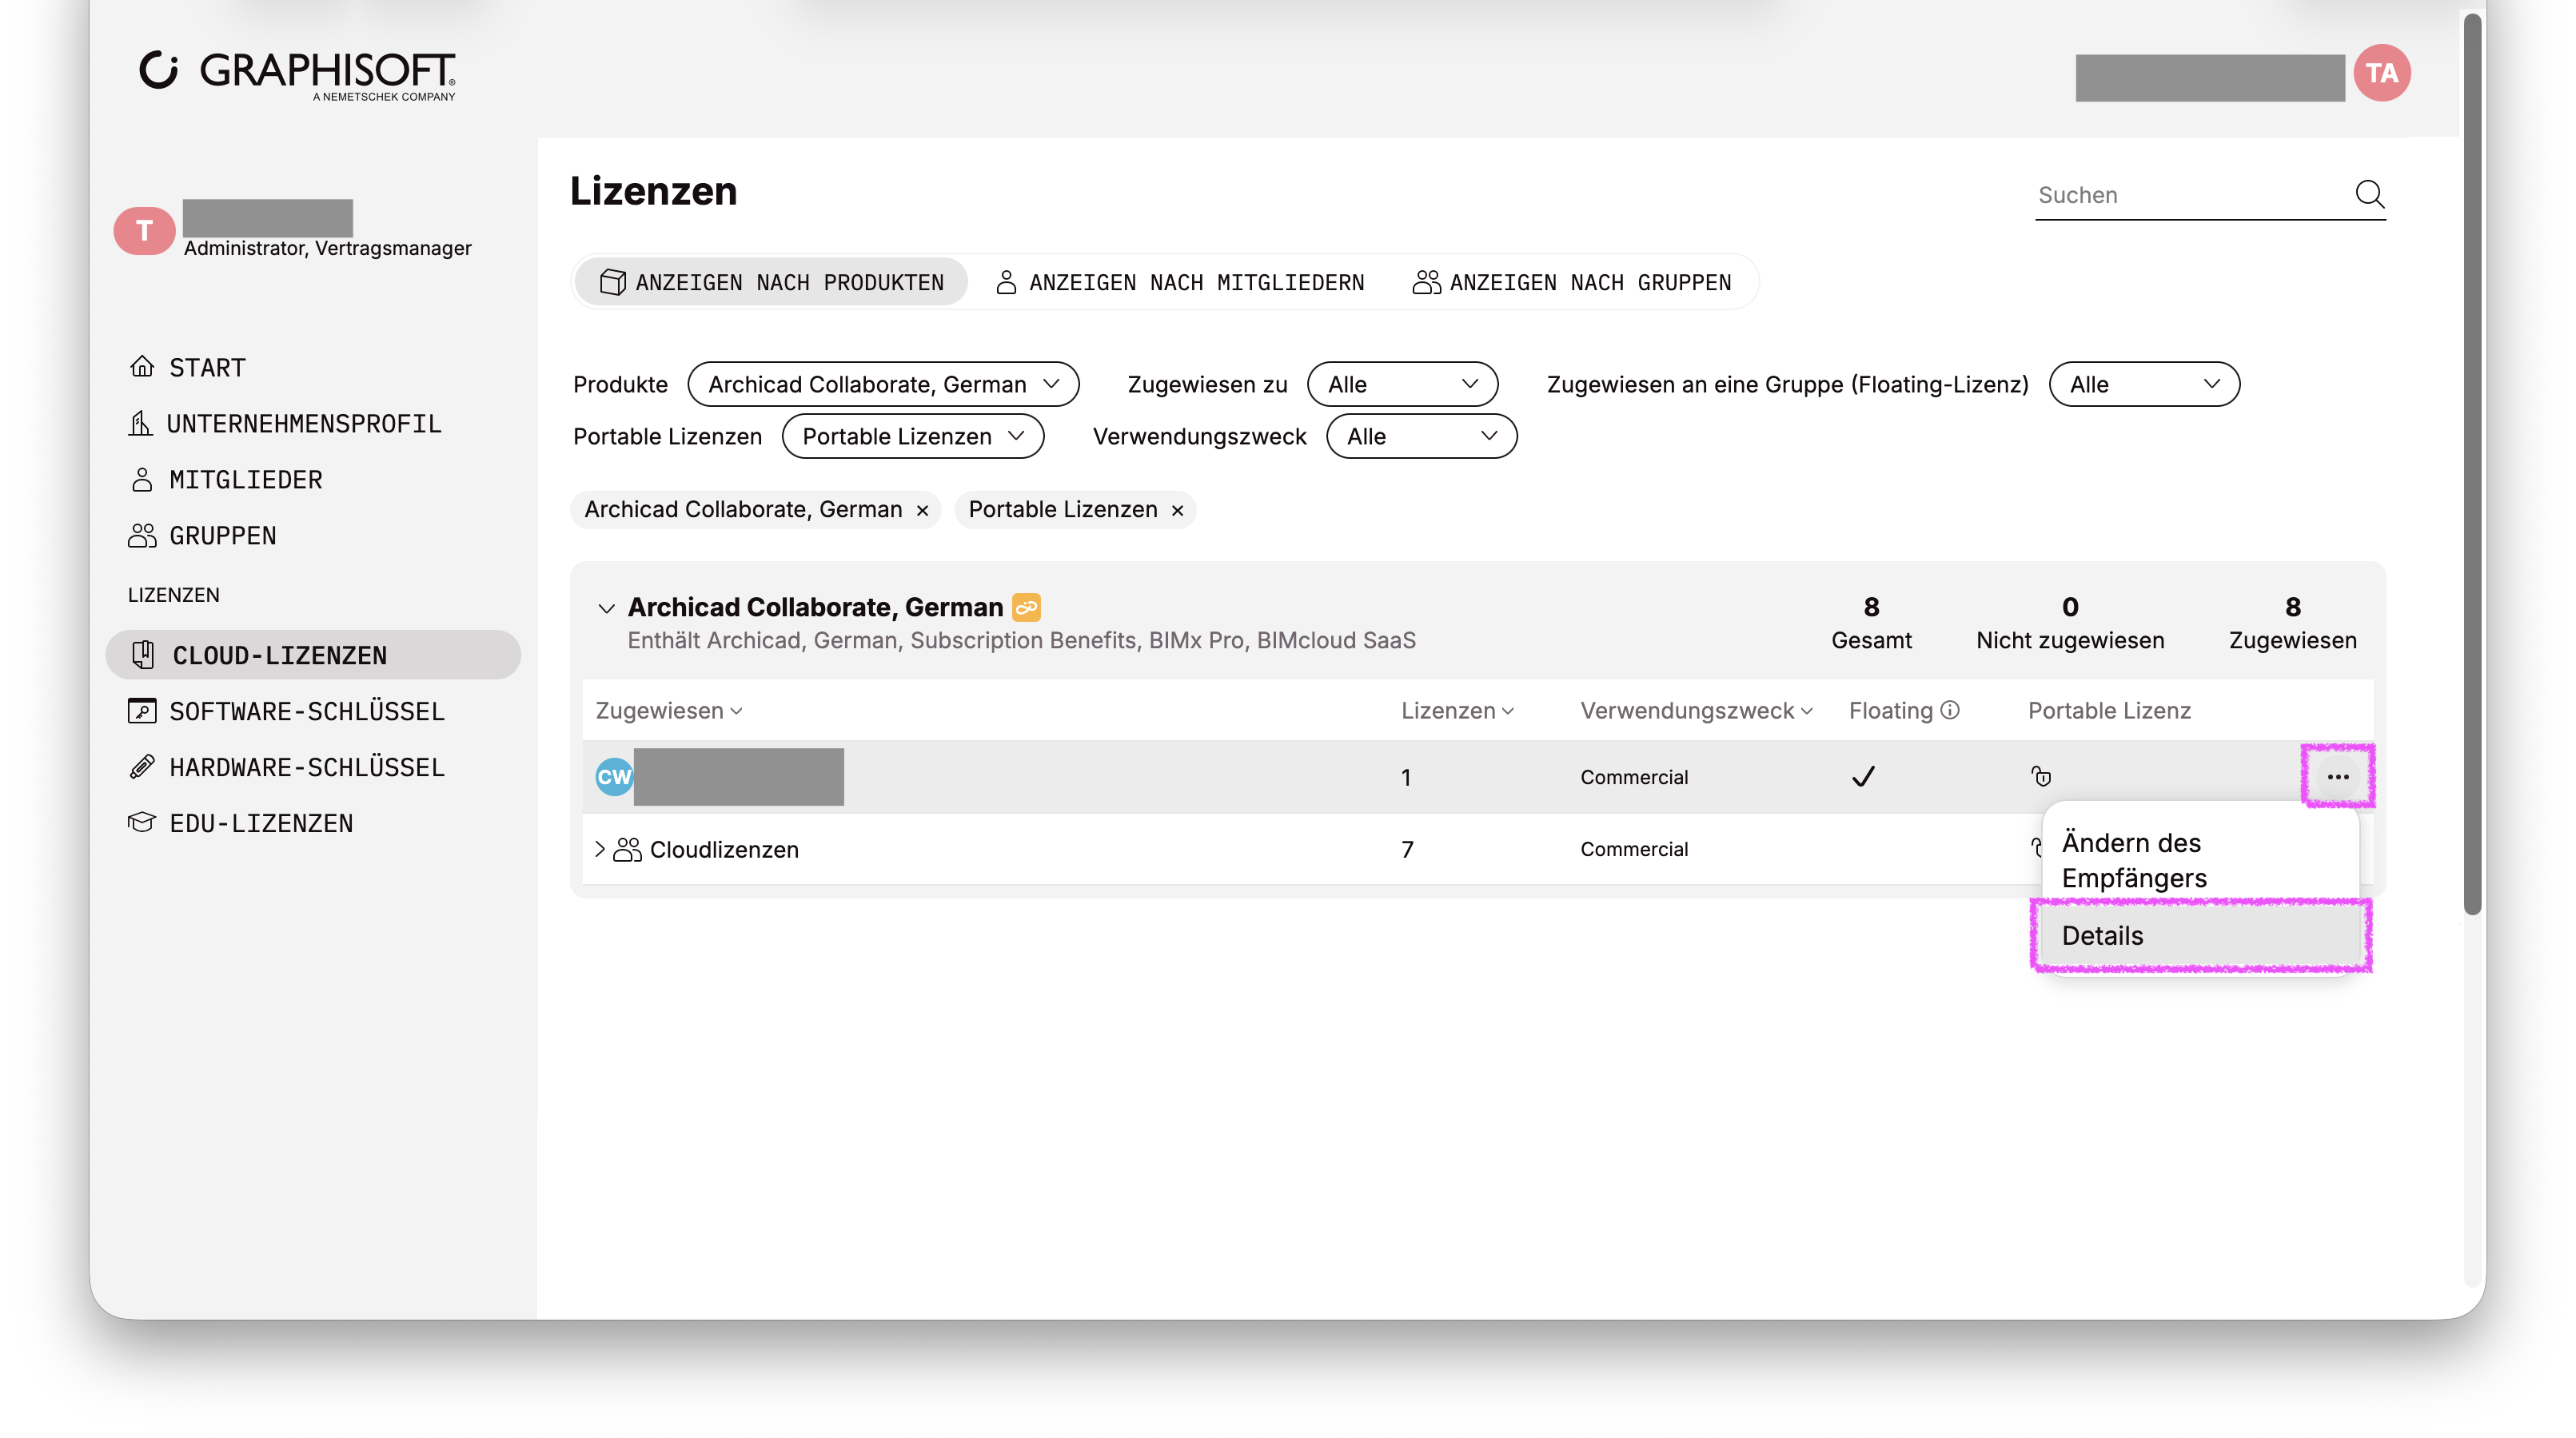Click the Commercial value in Cloudlizenzen row
Screen dimensions: 2576x1438
[x=1634, y=849]
